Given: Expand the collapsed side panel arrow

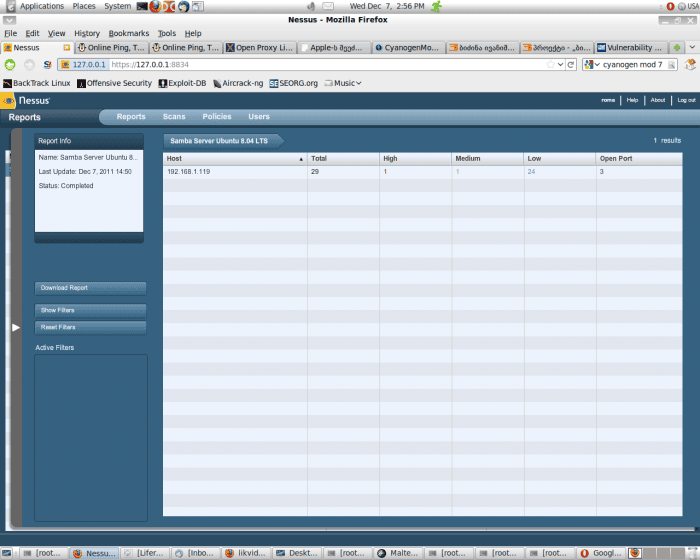Looking at the screenshot, I should click(x=16, y=327).
